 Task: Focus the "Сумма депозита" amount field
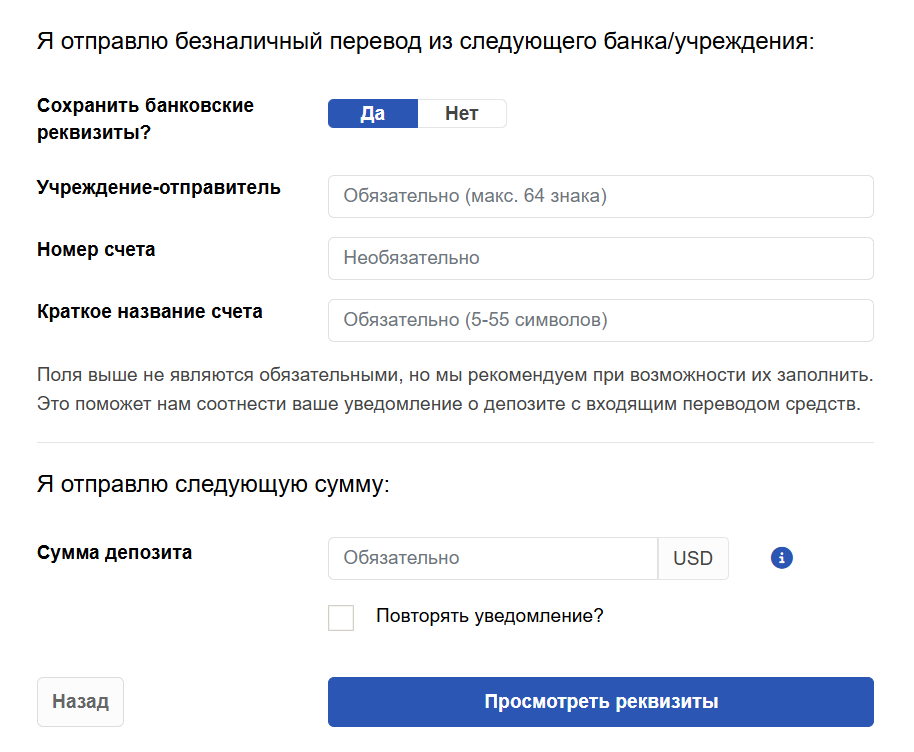(x=493, y=558)
